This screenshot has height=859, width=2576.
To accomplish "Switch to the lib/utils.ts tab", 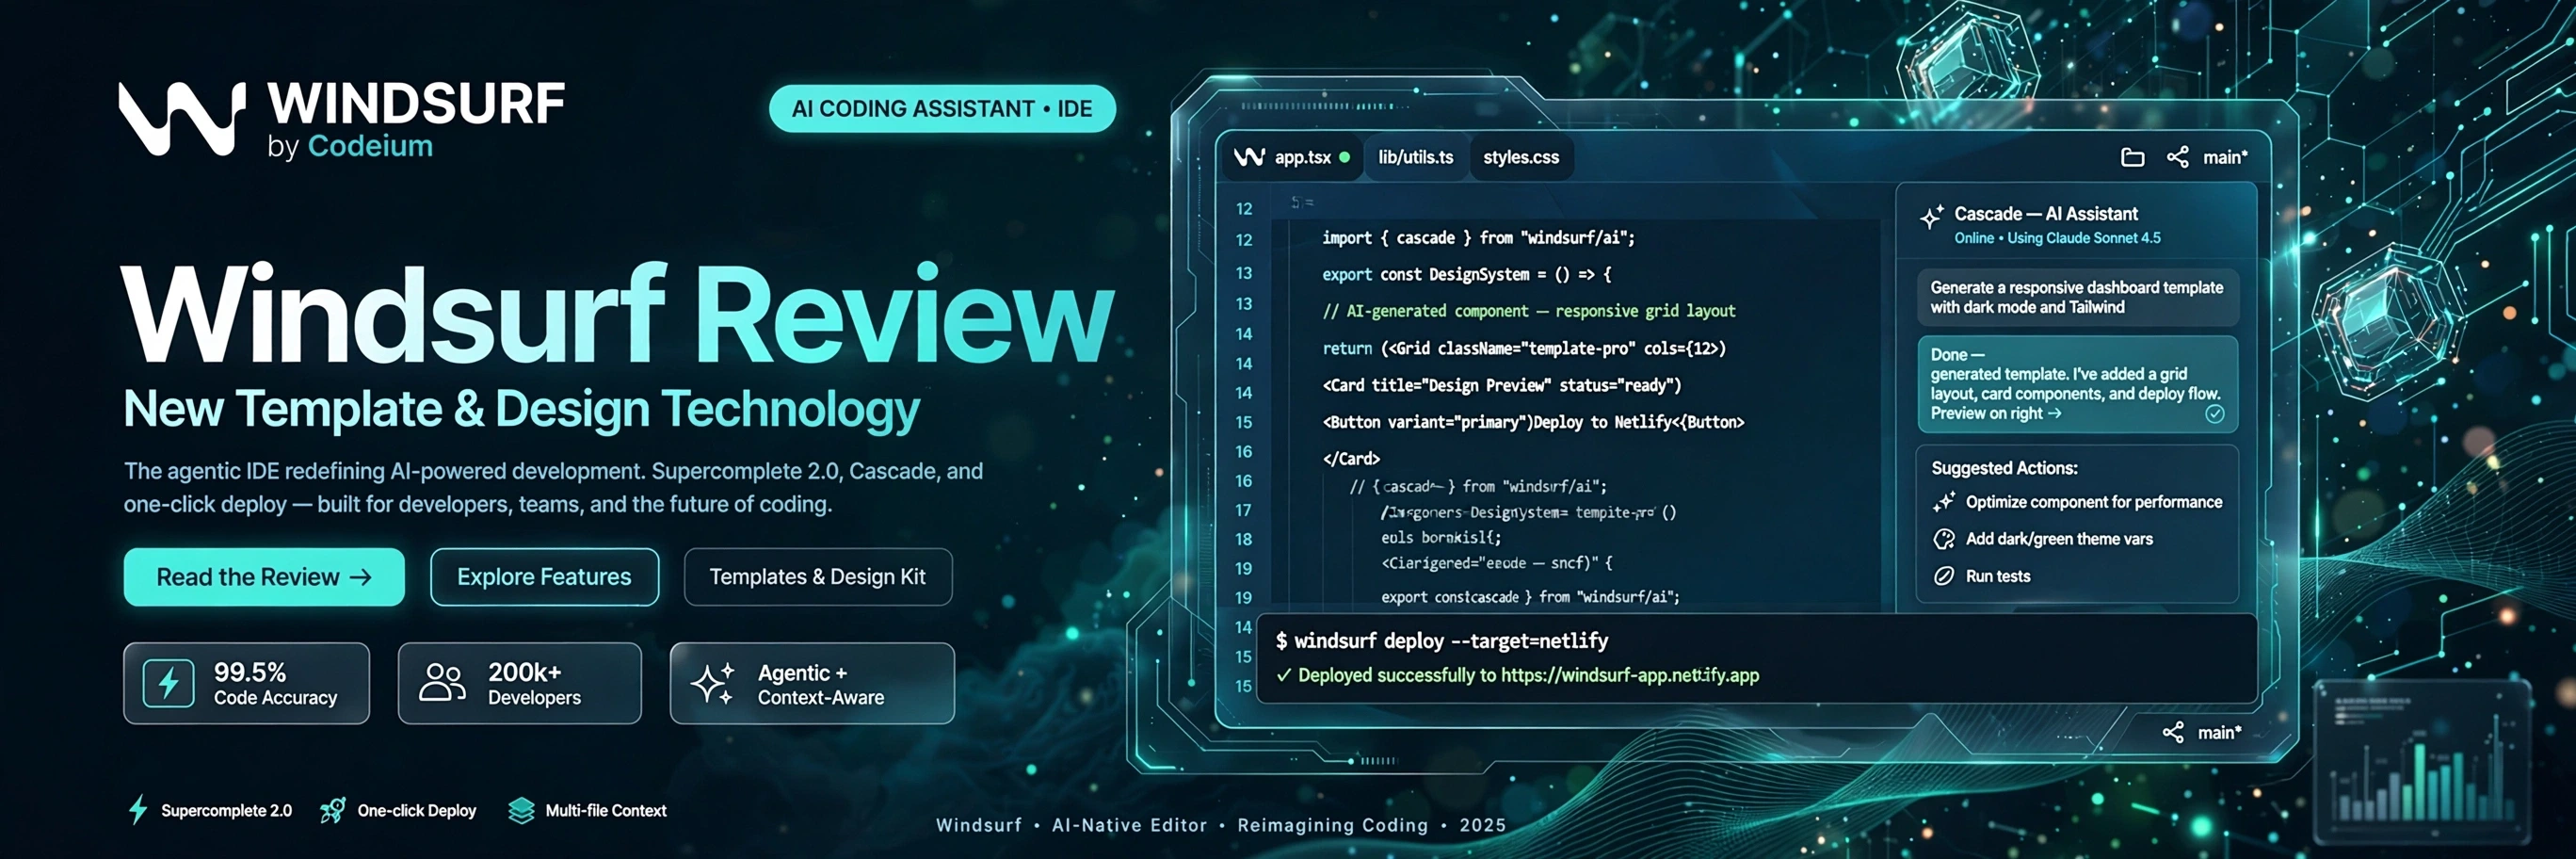I will (1415, 157).
